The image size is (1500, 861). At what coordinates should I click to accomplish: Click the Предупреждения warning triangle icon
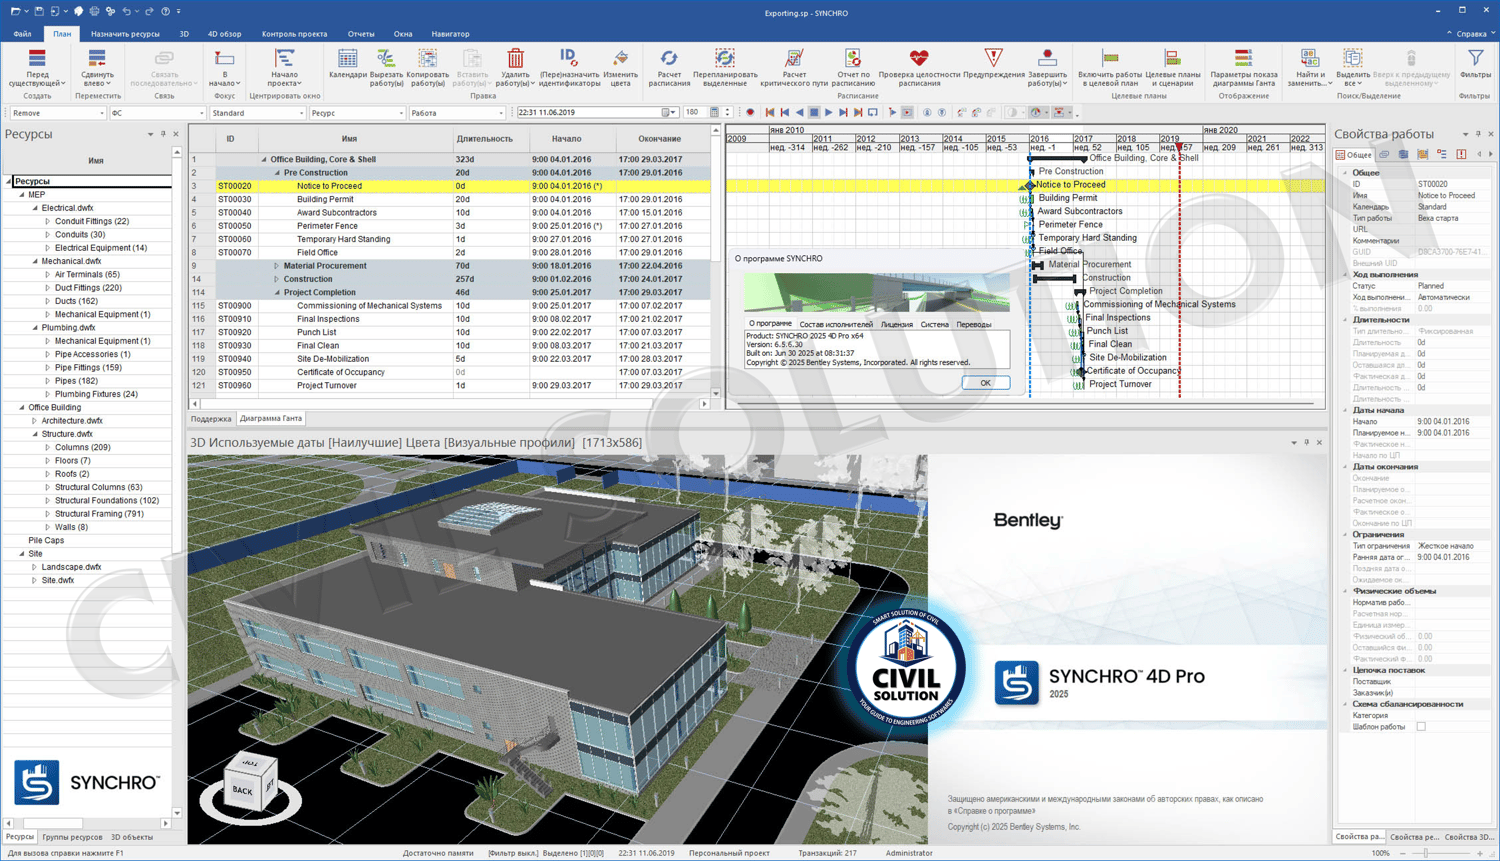pos(993,60)
